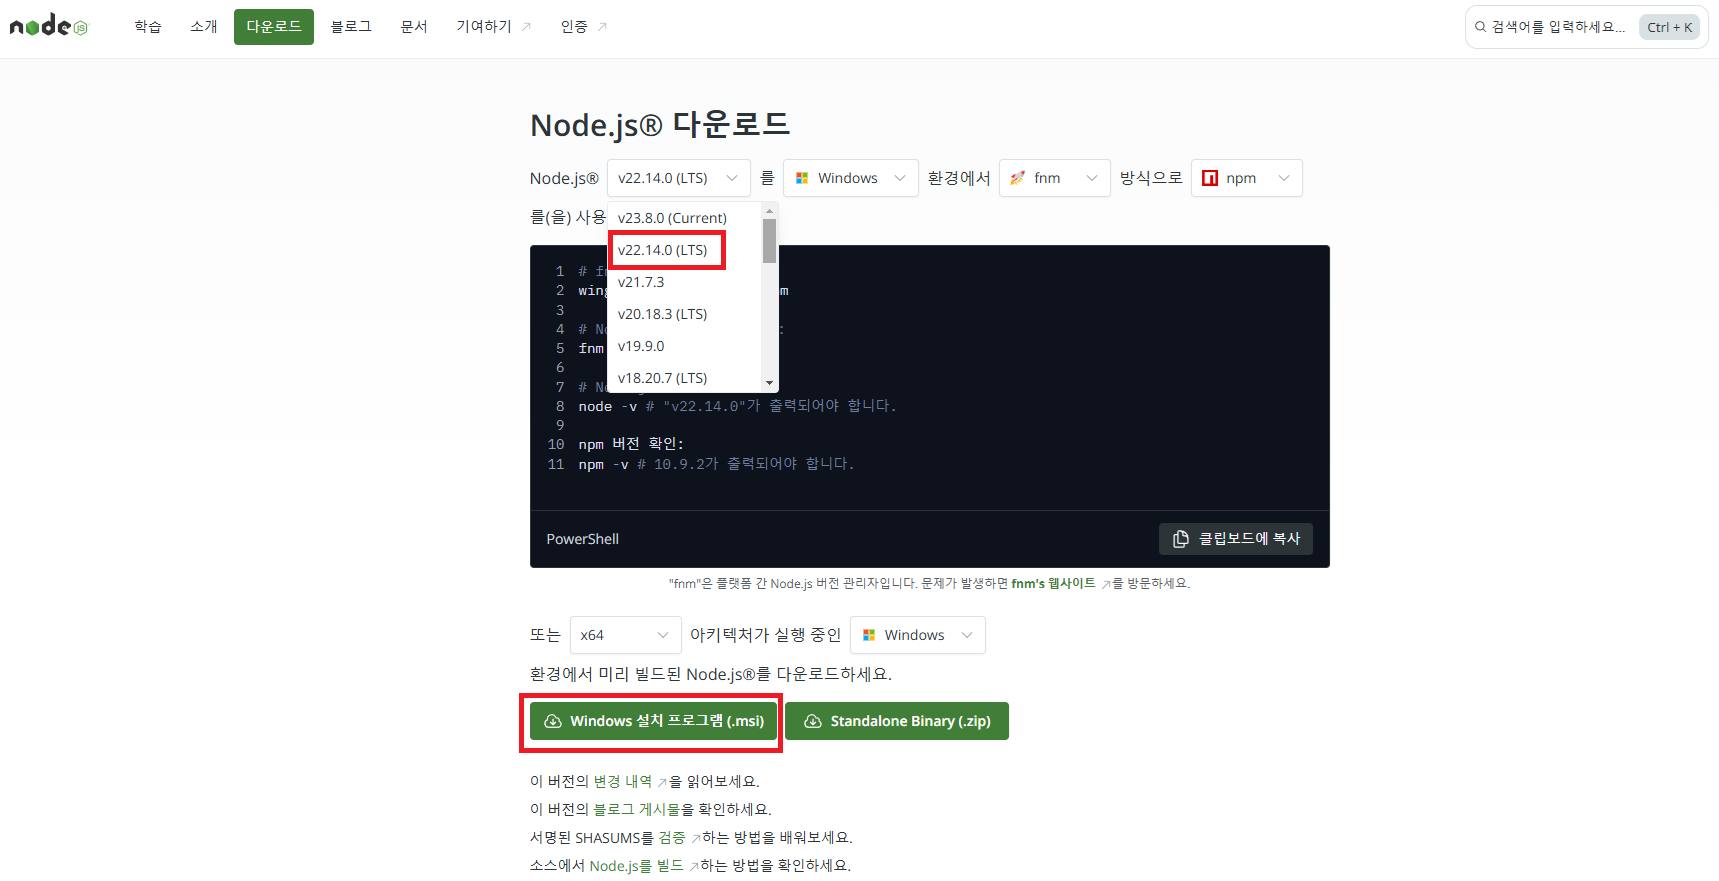Viewport: 1719px width, 881px height.
Task: Open the fnm version manager dropdown
Action: coord(1055,178)
